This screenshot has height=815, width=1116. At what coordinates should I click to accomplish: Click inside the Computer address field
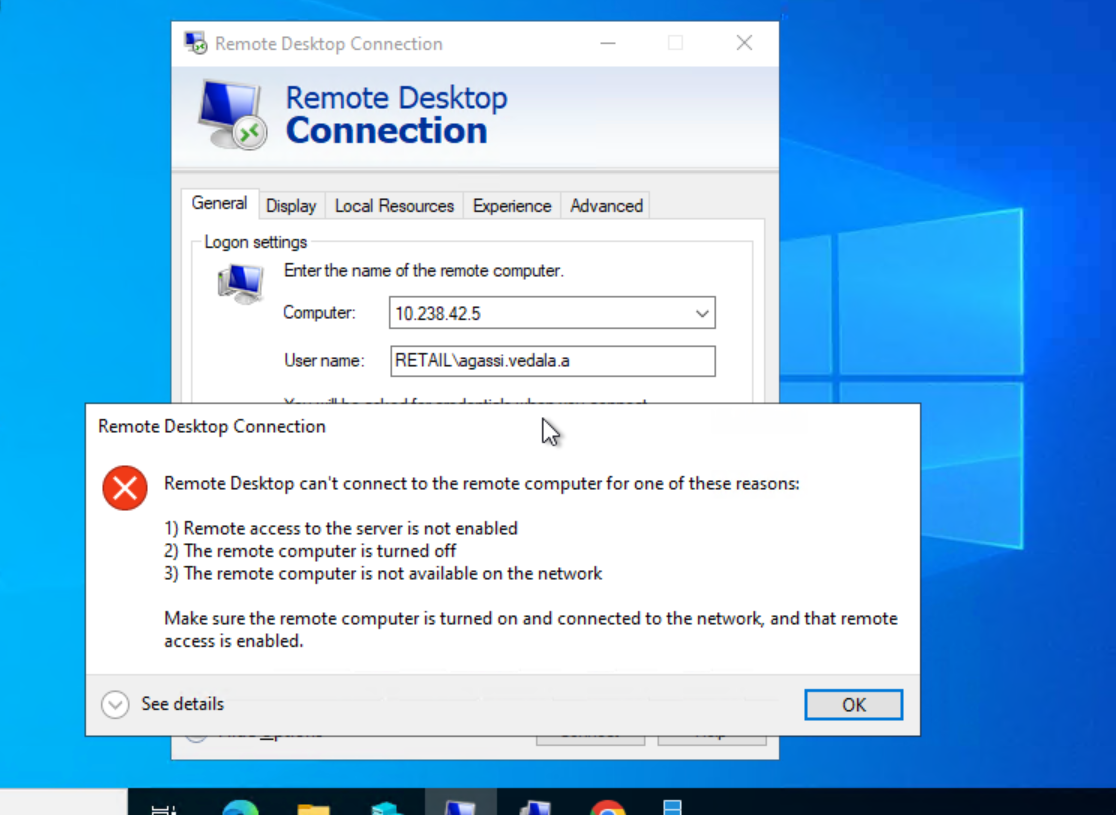tap(540, 312)
